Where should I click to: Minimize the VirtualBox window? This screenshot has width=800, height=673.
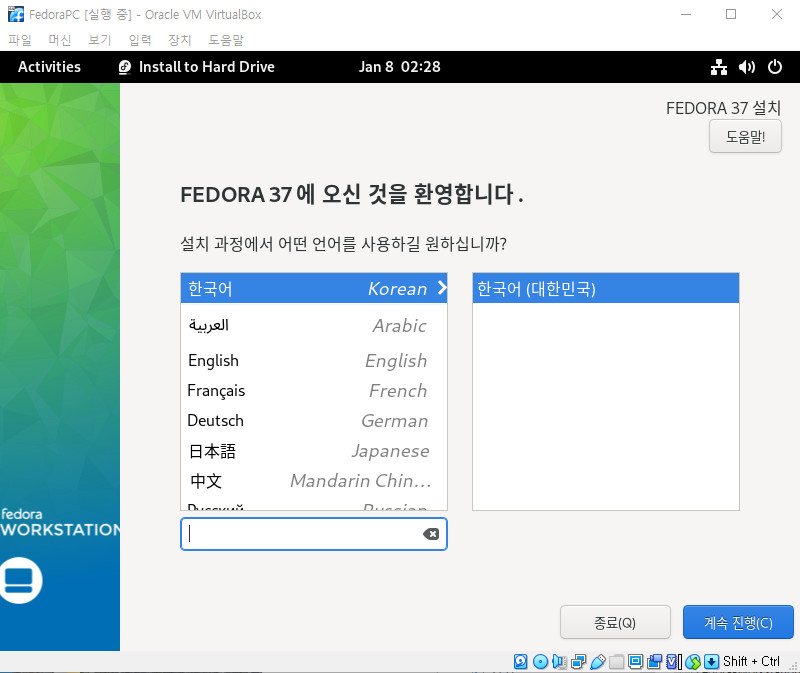686,14
